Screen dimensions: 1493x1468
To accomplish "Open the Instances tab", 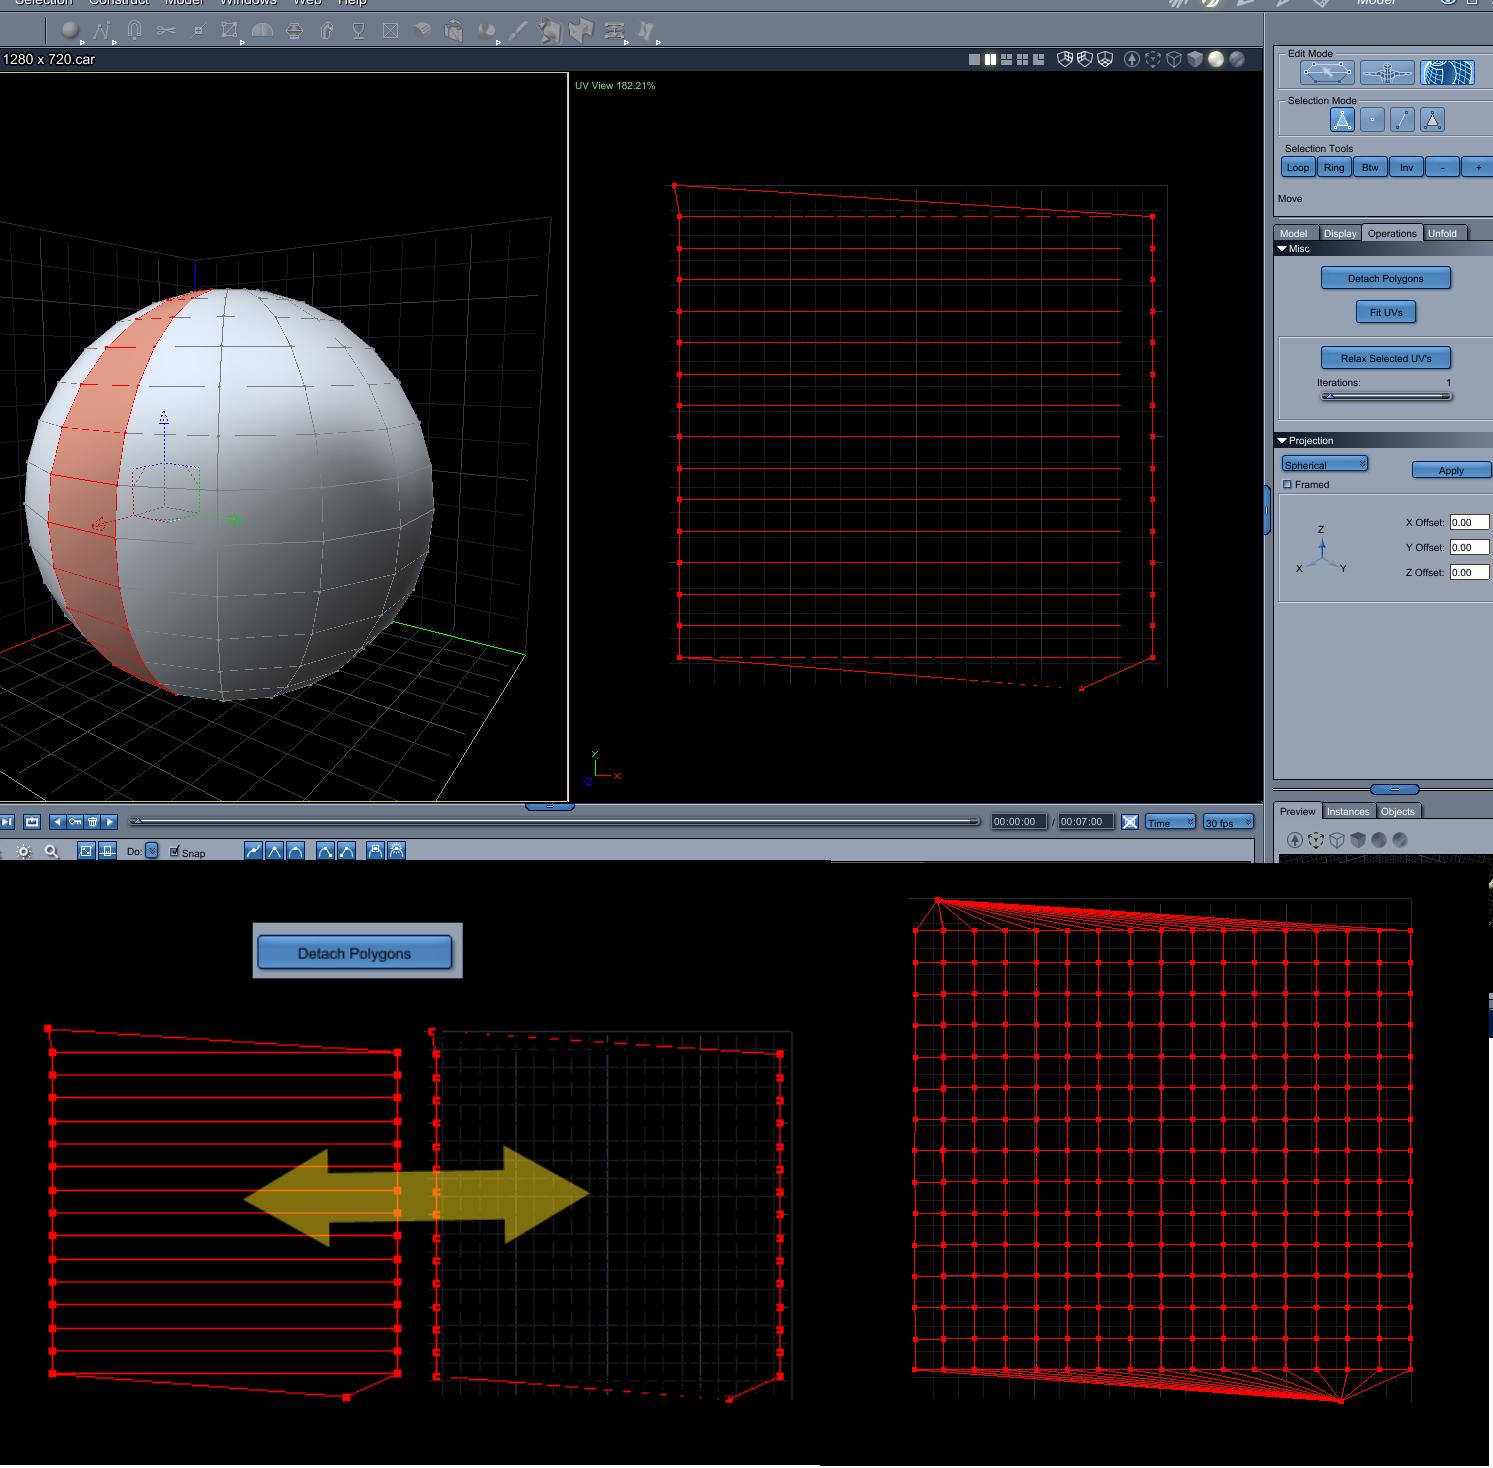I will tap(1348, 811).
